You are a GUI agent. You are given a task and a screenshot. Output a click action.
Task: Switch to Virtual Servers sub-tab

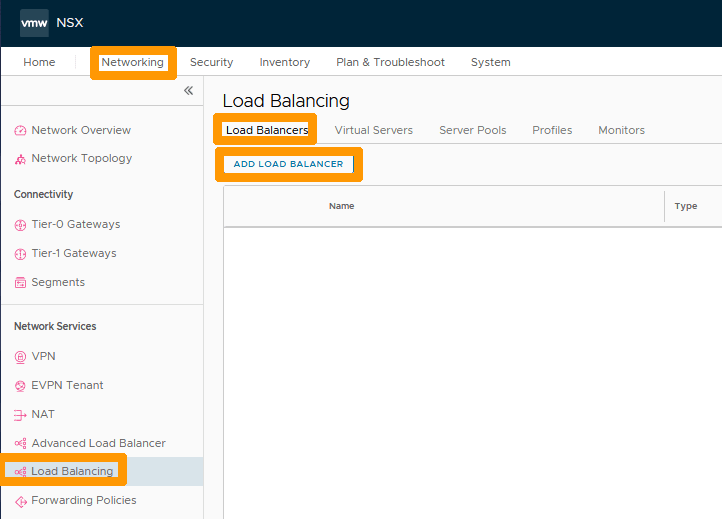click(x=373, y=130)
